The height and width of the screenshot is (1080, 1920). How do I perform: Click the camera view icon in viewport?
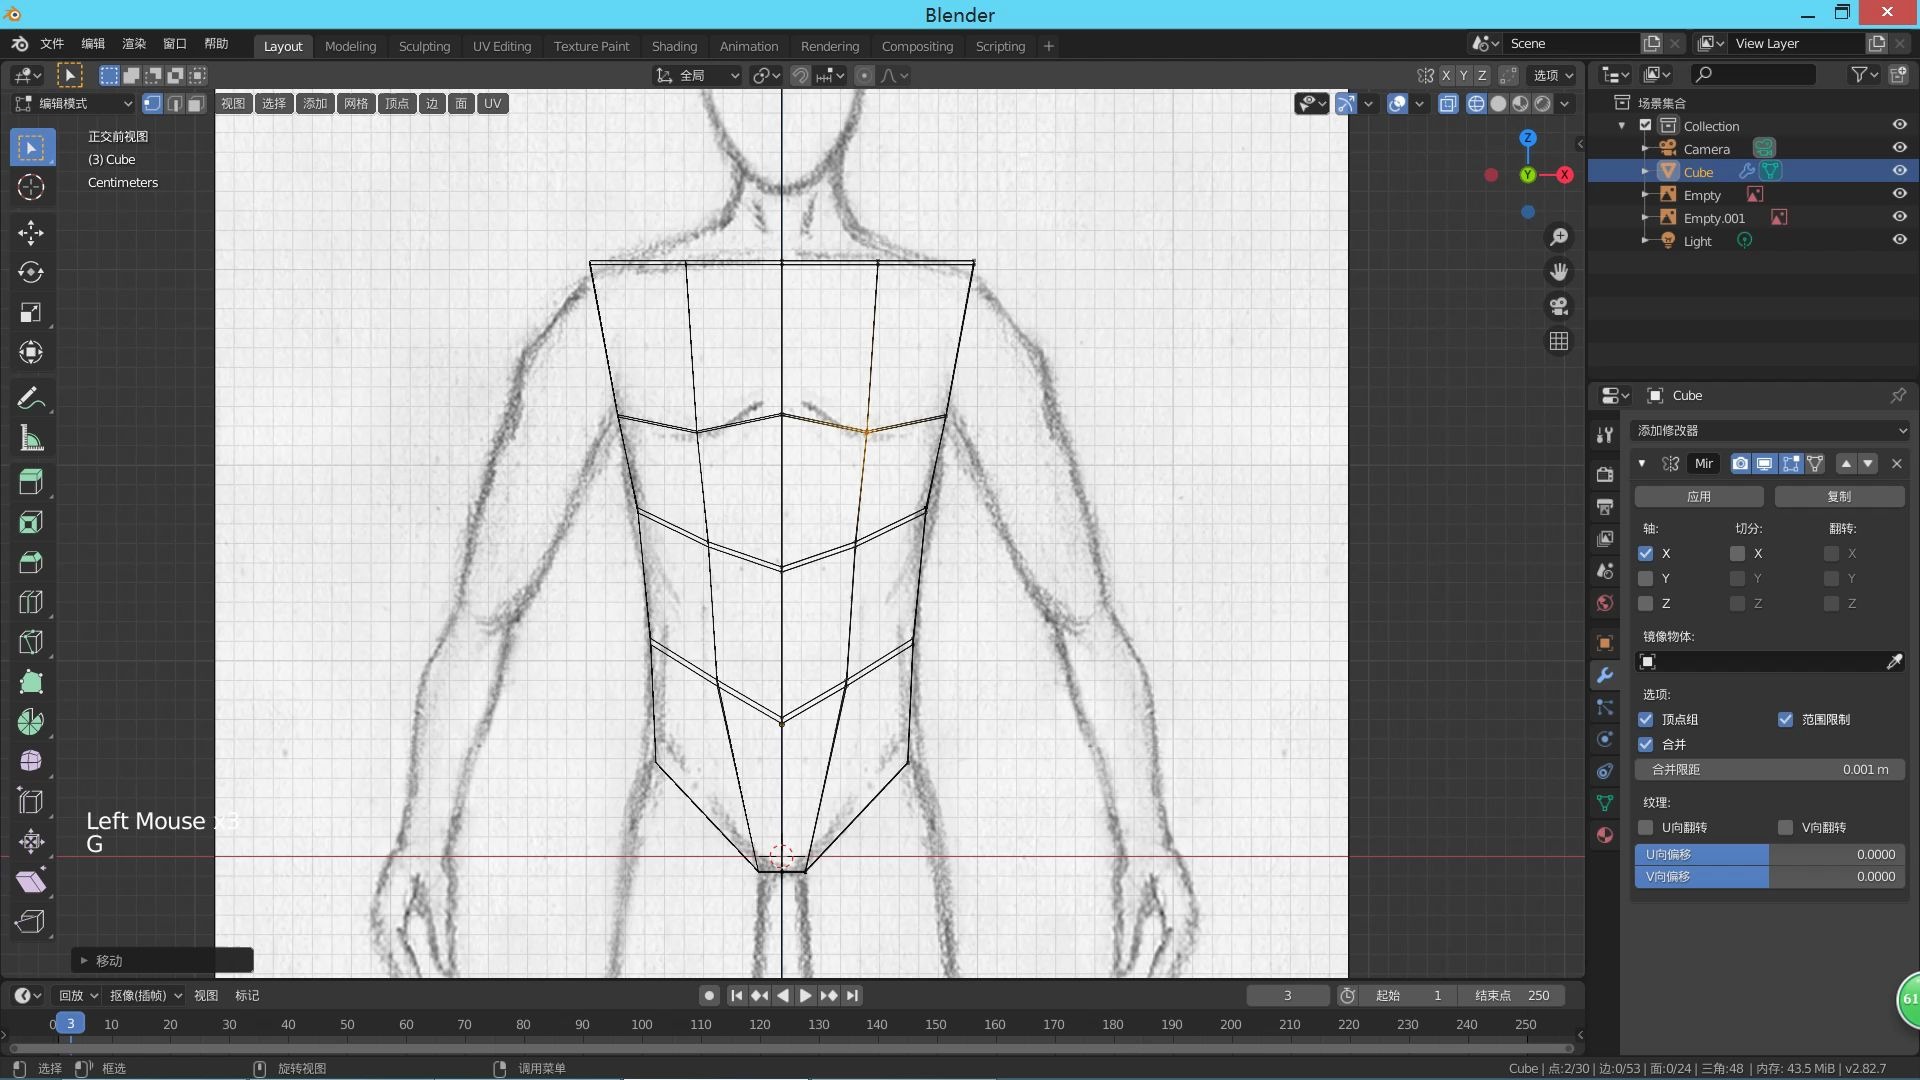tap(1558, 307)
